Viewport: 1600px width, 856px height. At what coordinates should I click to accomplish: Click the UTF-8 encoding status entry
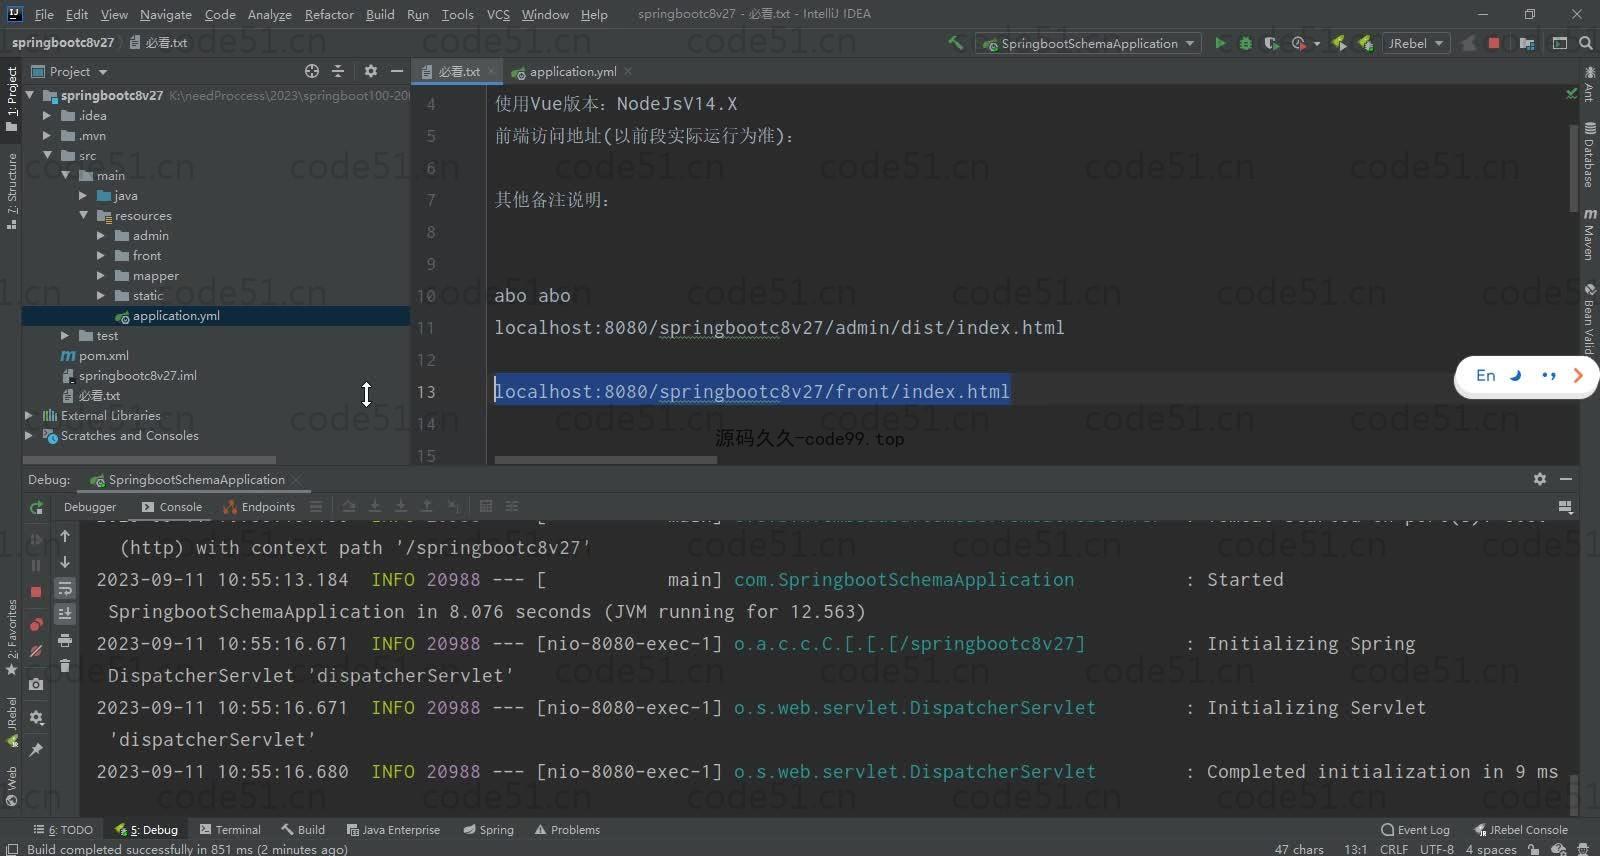click(x=1436, y=849)
